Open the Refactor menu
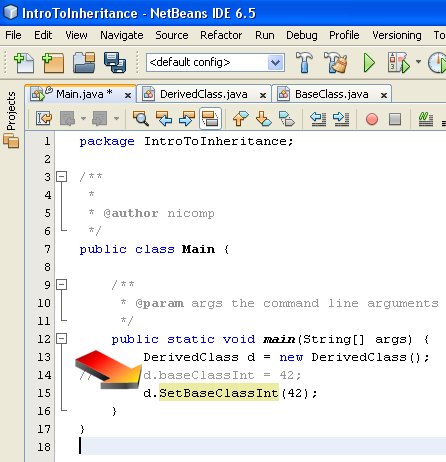The image size is (446, 462). [x=221, y=35]
